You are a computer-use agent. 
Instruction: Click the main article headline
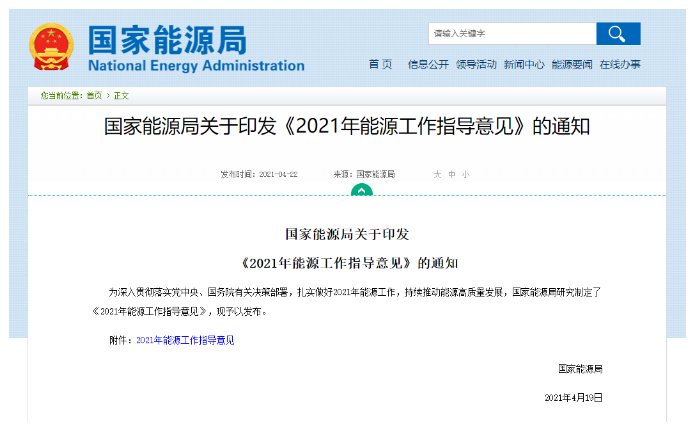pyautogui.click(x=347, y=127)
